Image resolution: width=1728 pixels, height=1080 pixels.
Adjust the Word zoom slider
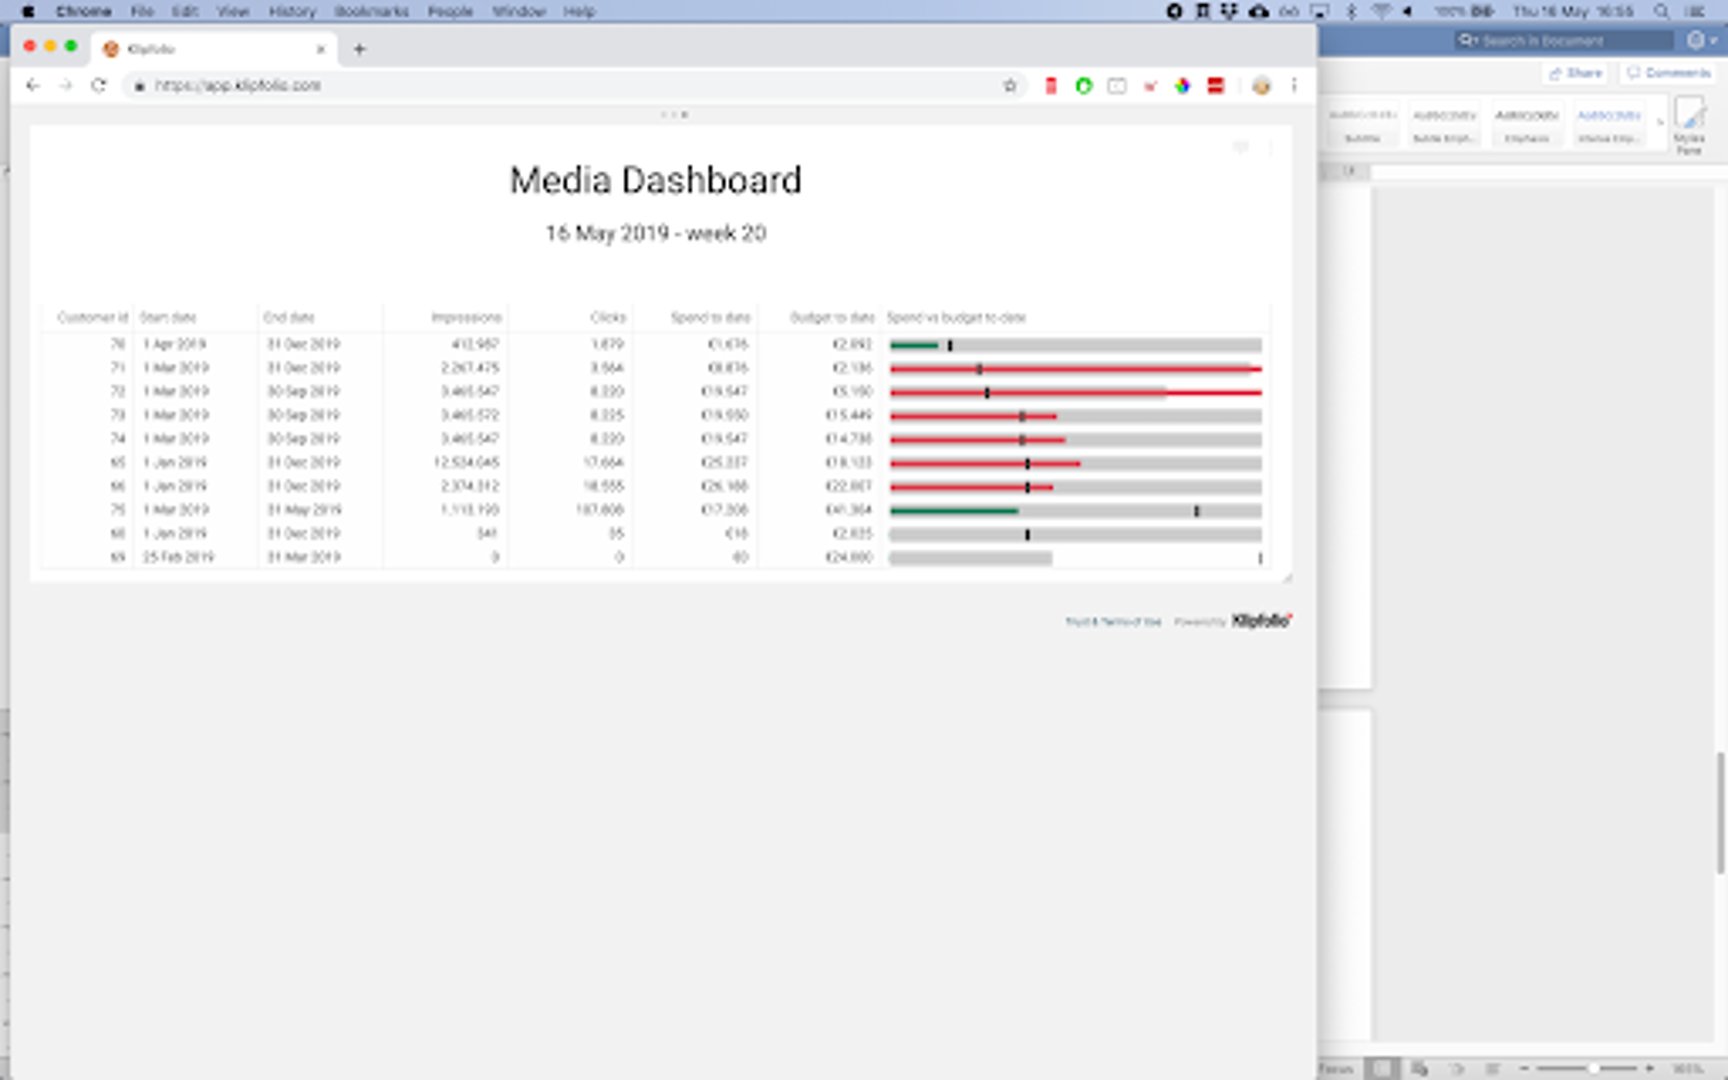tap(1592, 1069)
